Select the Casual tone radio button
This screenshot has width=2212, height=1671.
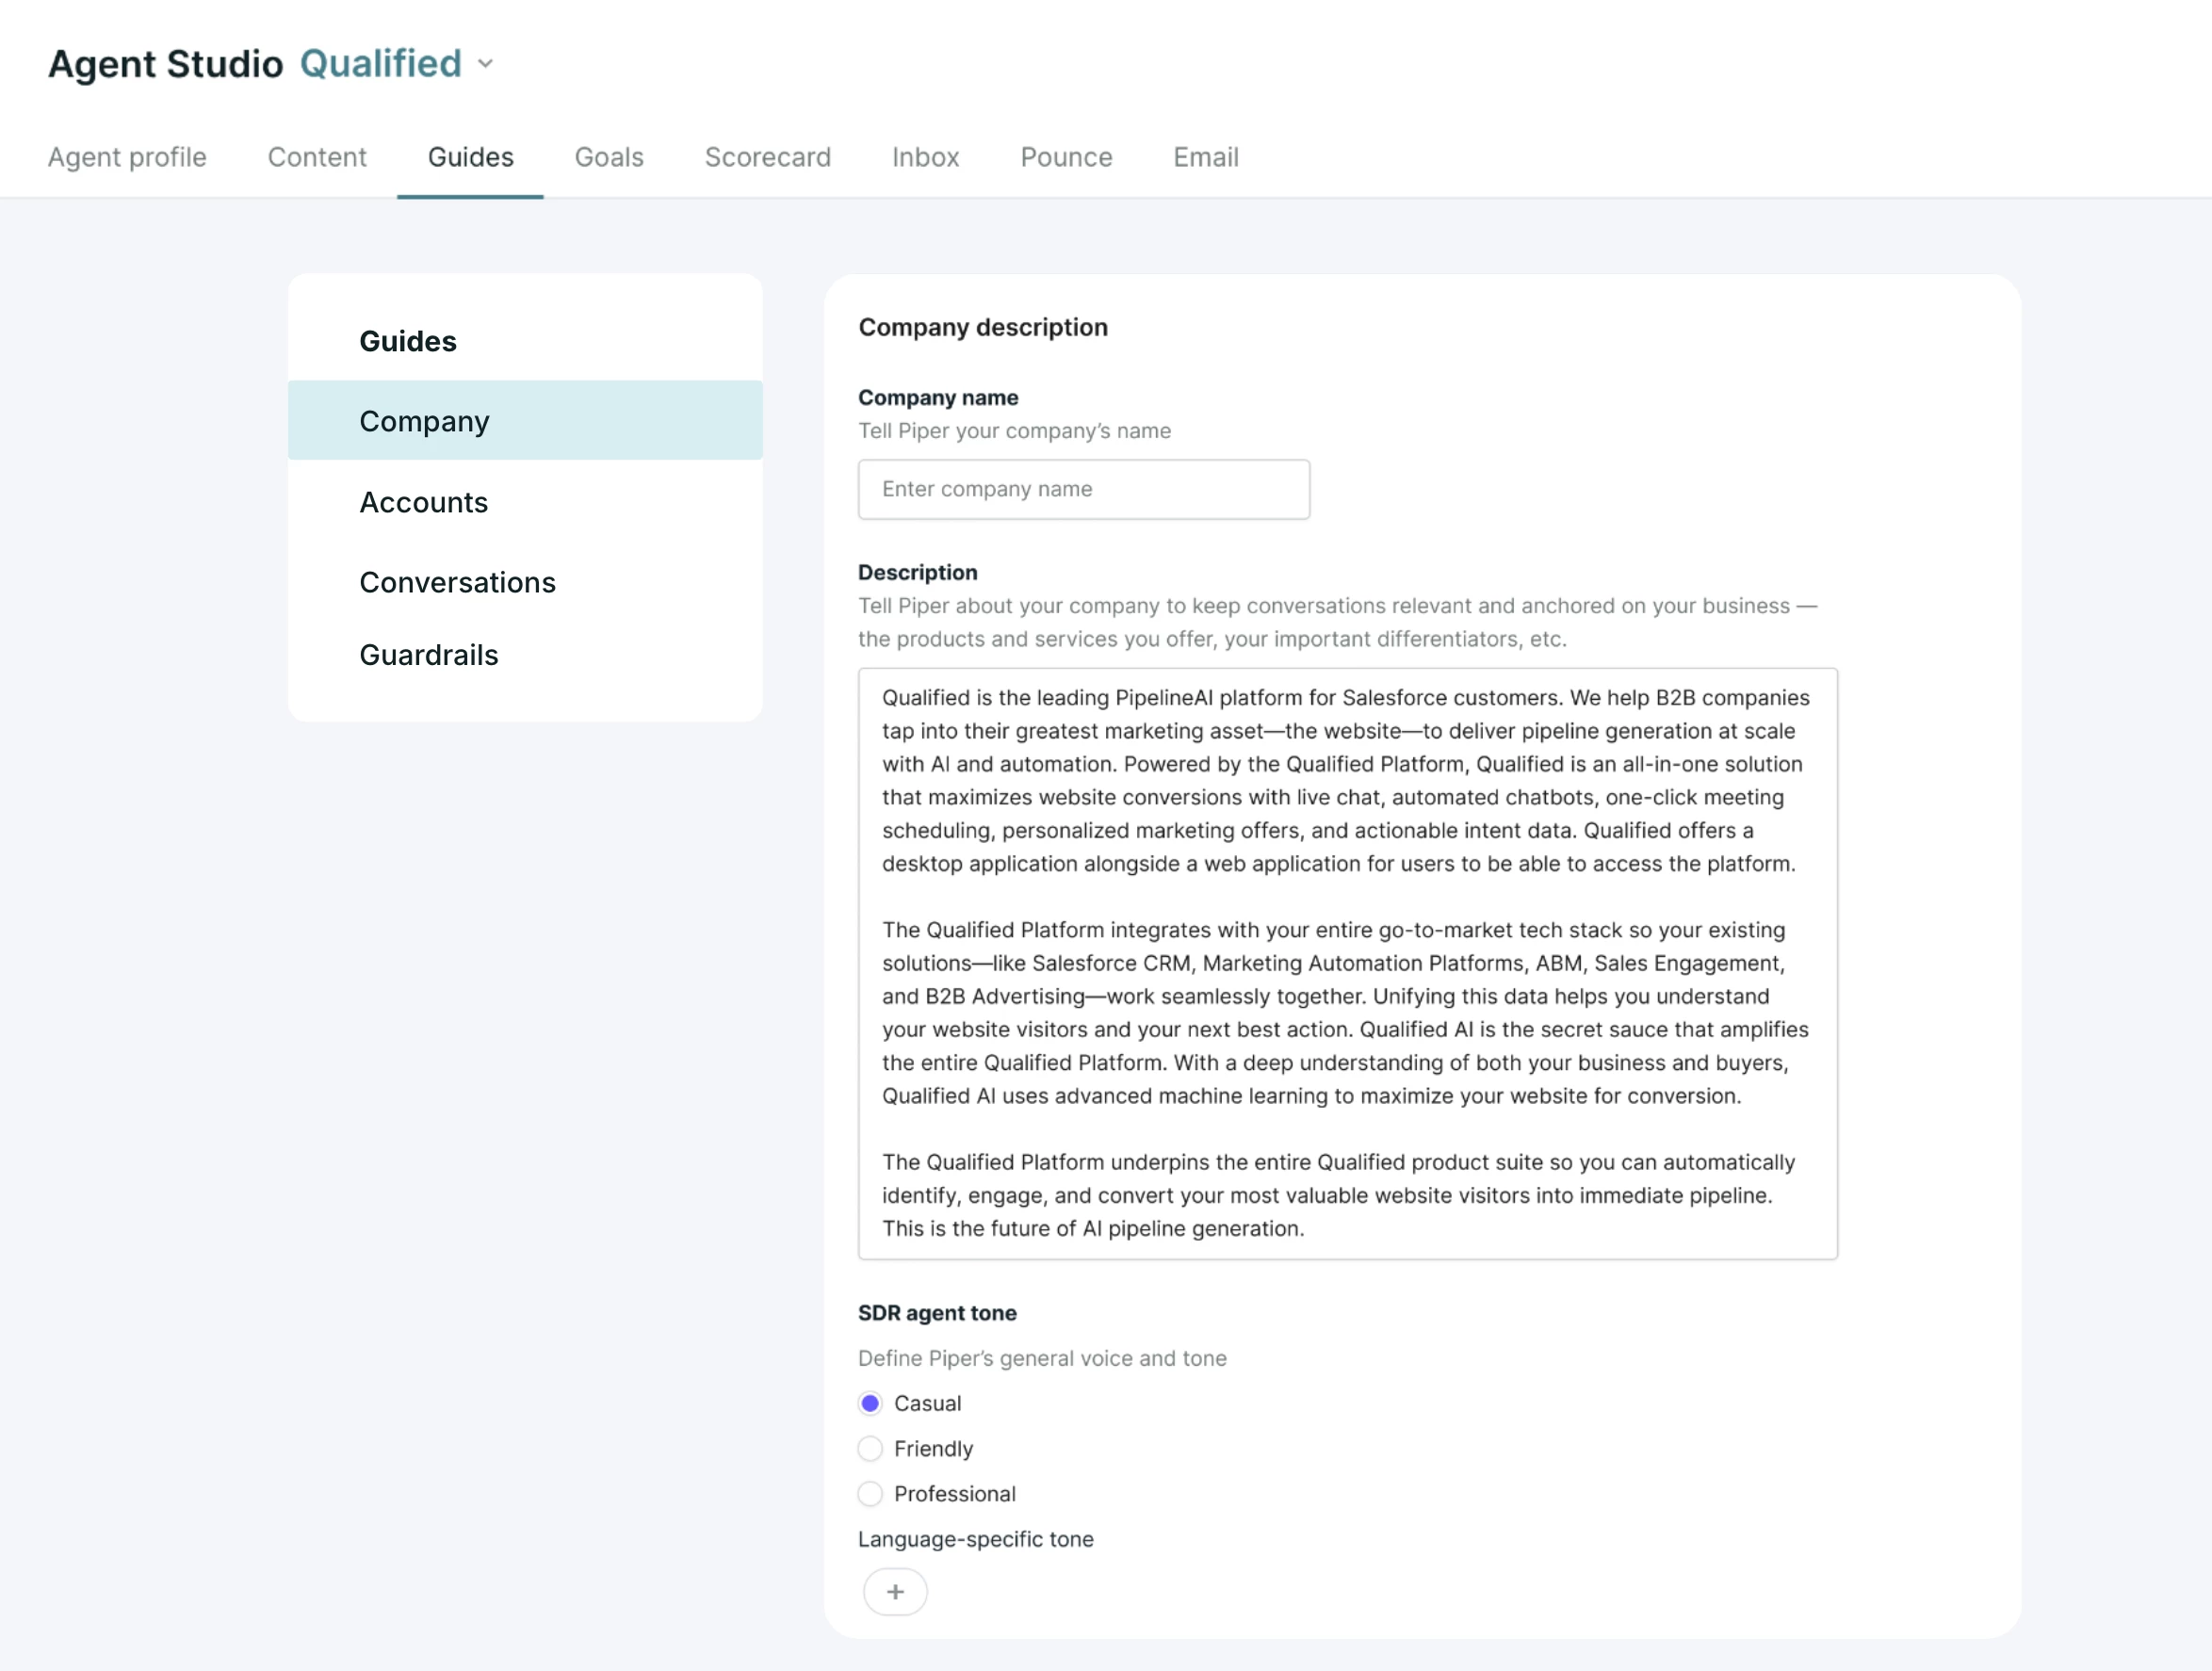click(870, 1403)
